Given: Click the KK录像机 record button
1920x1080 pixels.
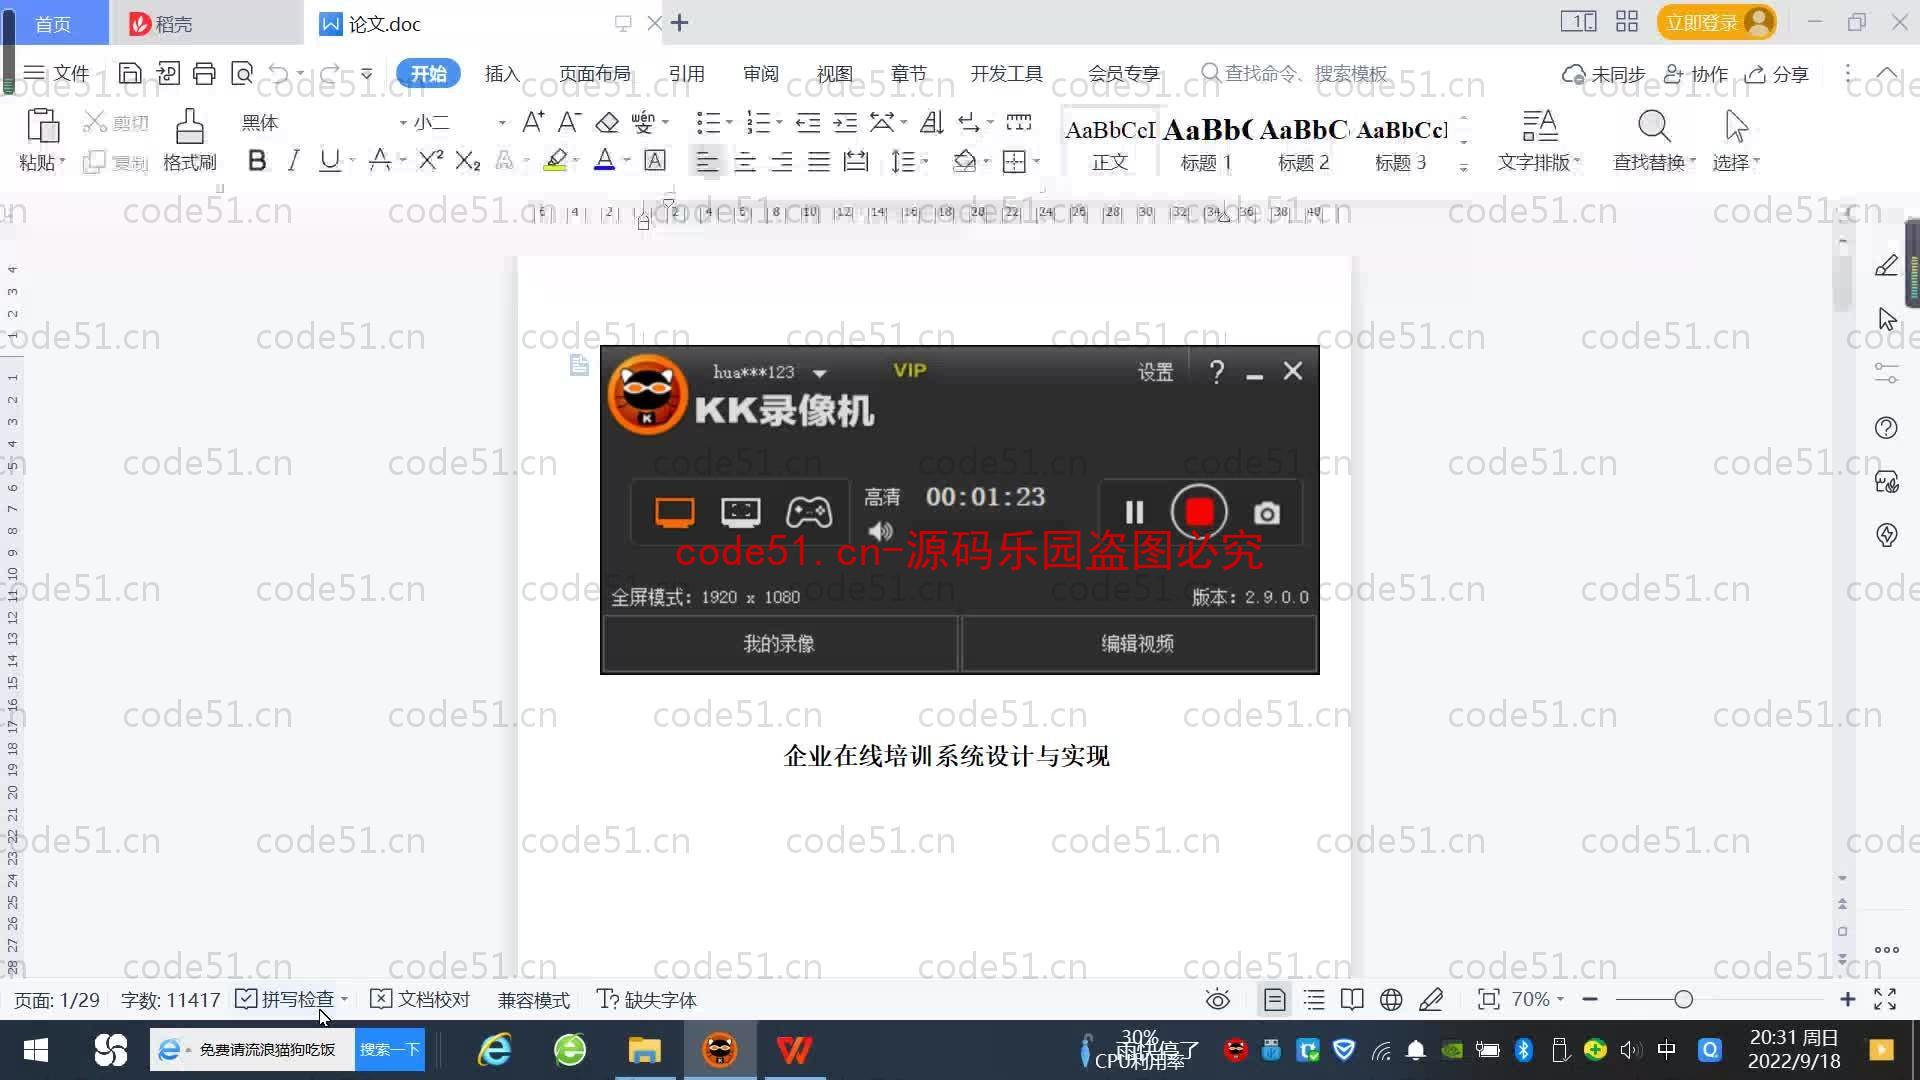Looking at the screenshot, I should coord(1197,512).
